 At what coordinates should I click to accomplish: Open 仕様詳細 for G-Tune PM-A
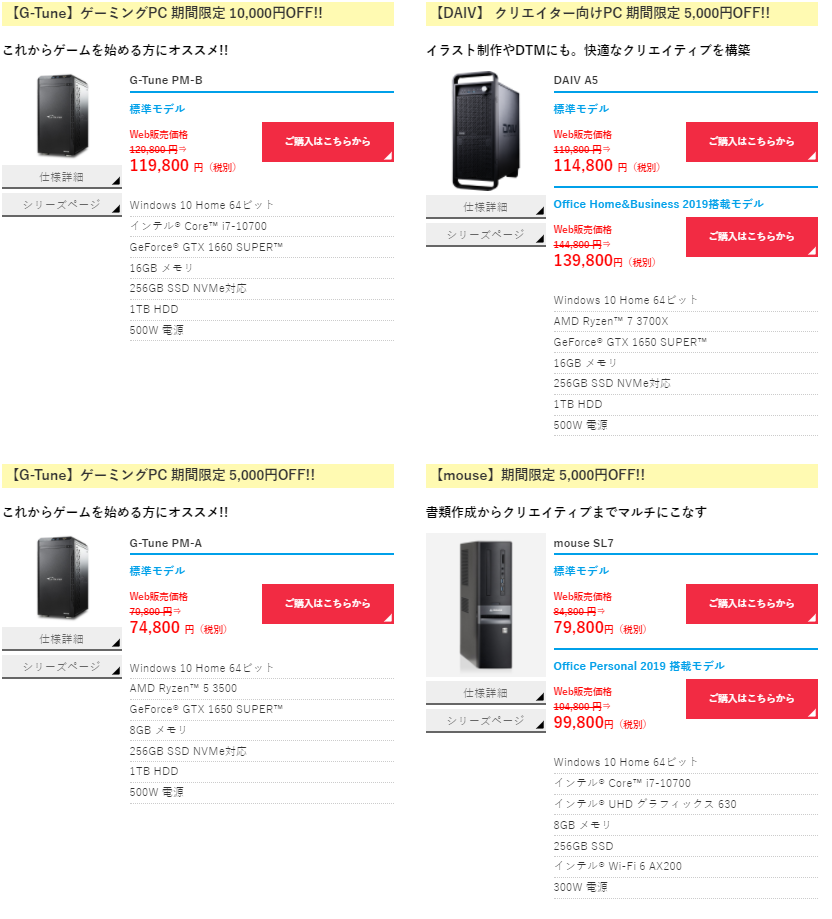[62, 639]
